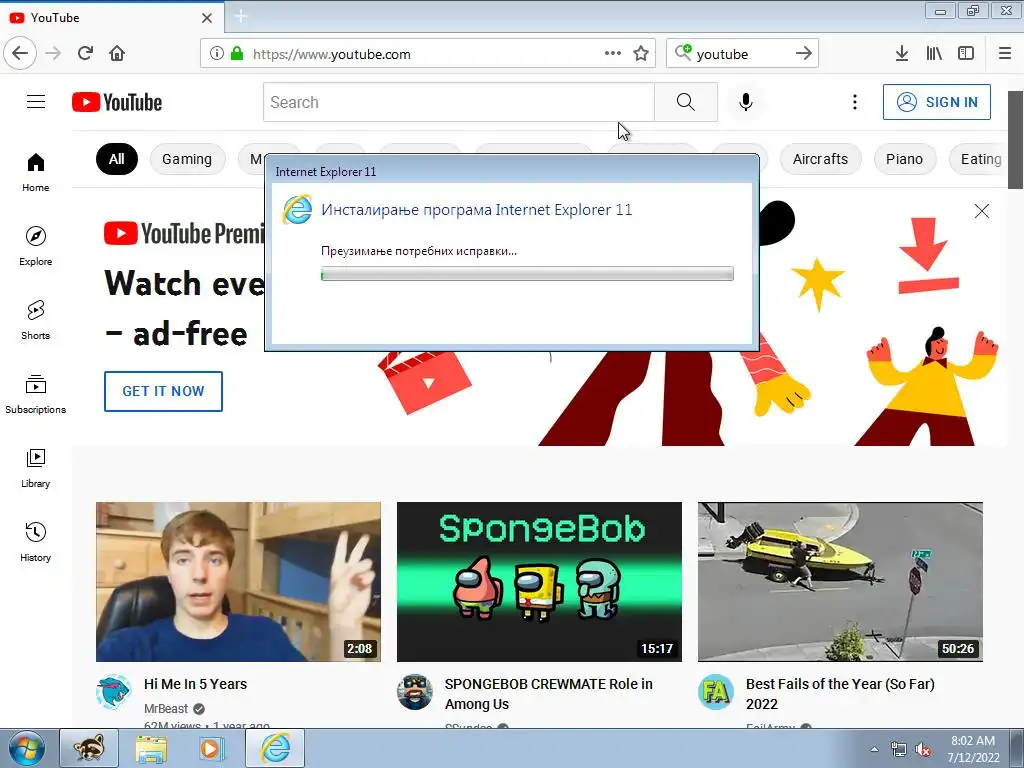Viewport: 1024px width, 768px height.
Task: Select the All filter chip
Action: click(117, 159)
